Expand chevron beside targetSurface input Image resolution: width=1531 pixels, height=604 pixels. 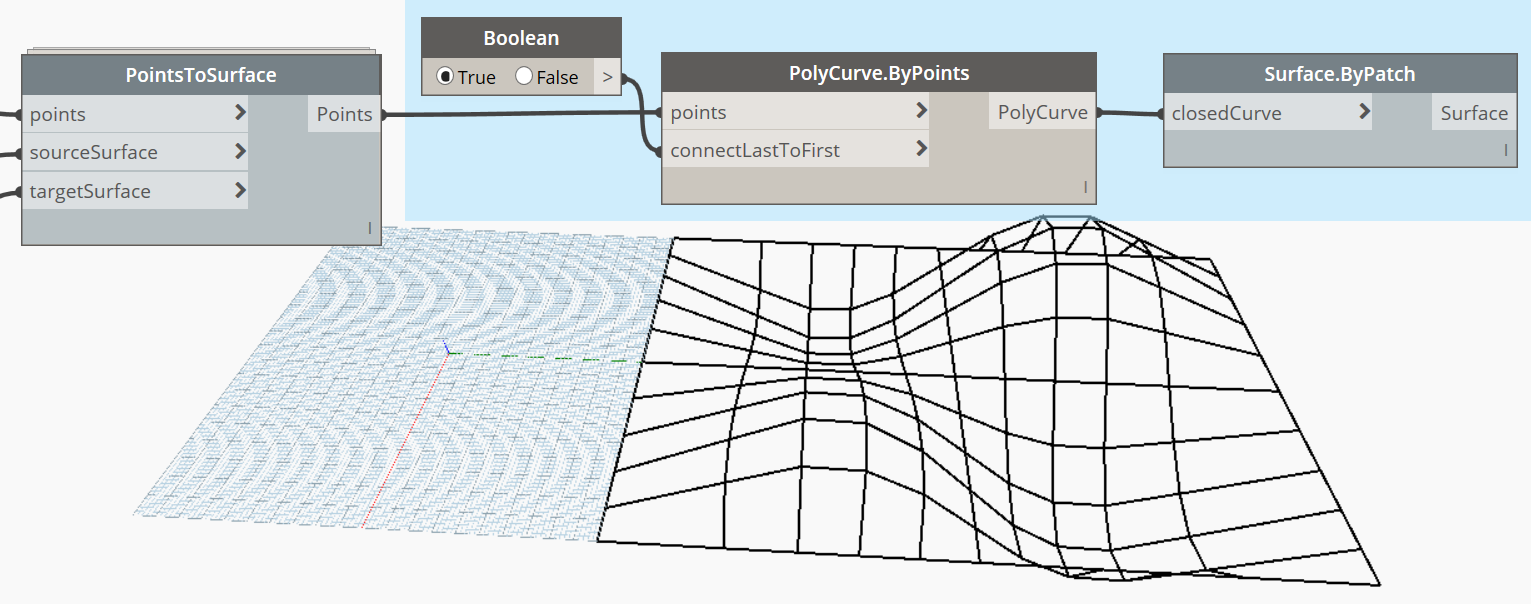point(240,190)
